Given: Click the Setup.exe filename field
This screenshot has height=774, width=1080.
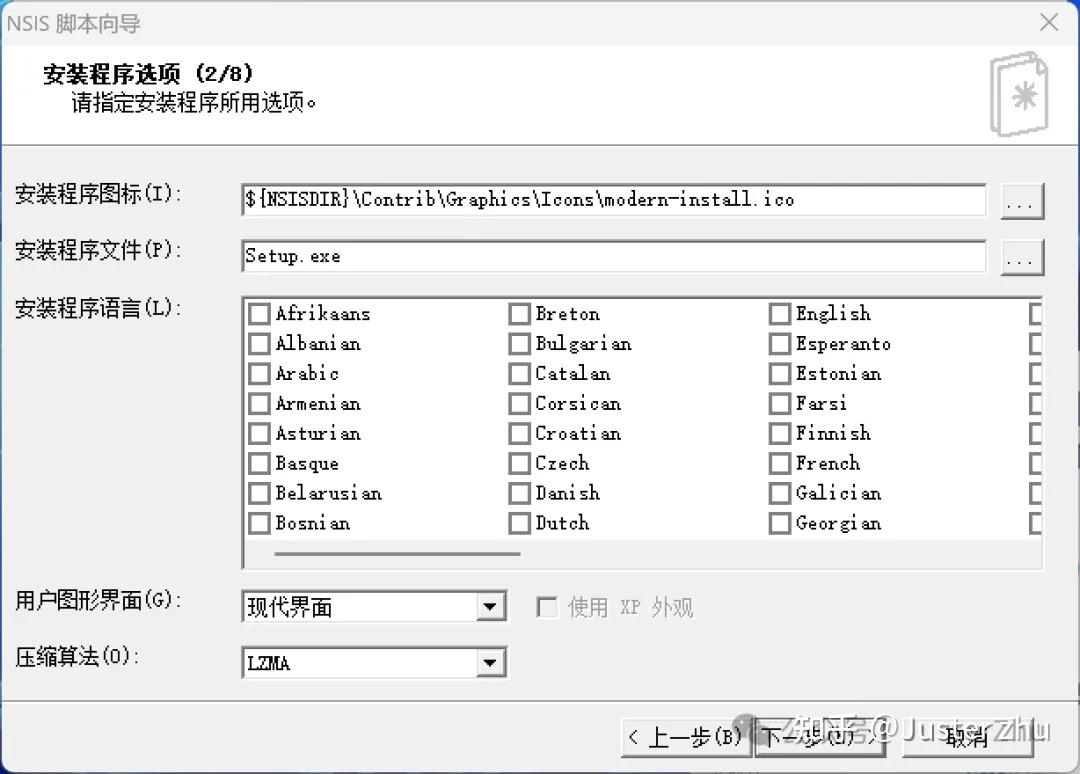Looking at the screenshot, I should (x=613, y=257).
